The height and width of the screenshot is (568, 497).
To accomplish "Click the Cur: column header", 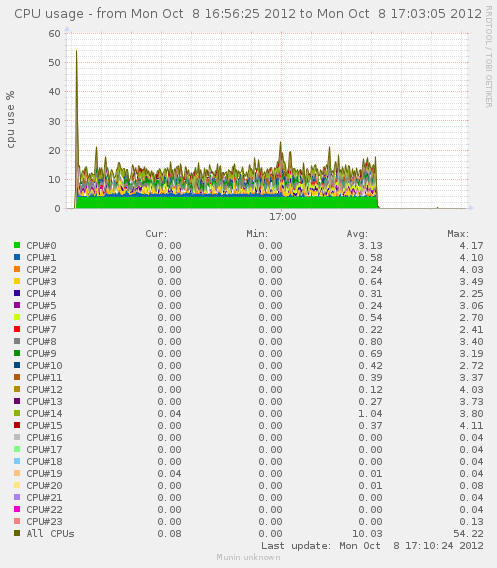I will (x=156, y=234).
